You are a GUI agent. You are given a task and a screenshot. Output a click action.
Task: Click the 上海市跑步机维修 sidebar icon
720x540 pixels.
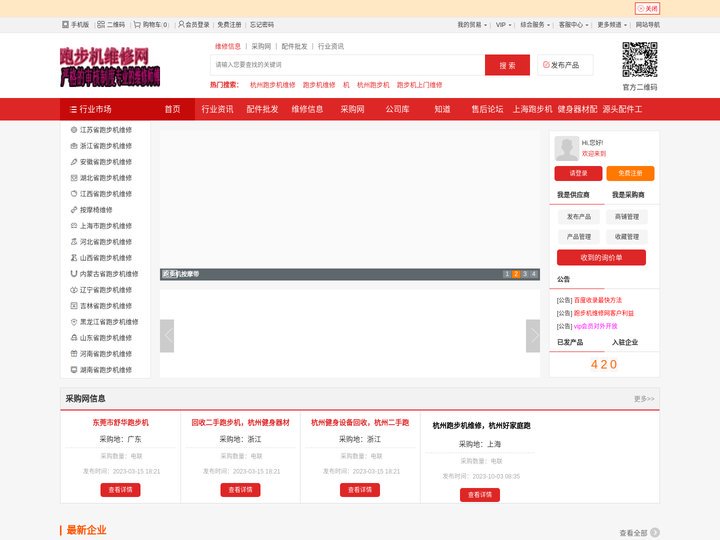pyautogui.click(x=73, y=226)
